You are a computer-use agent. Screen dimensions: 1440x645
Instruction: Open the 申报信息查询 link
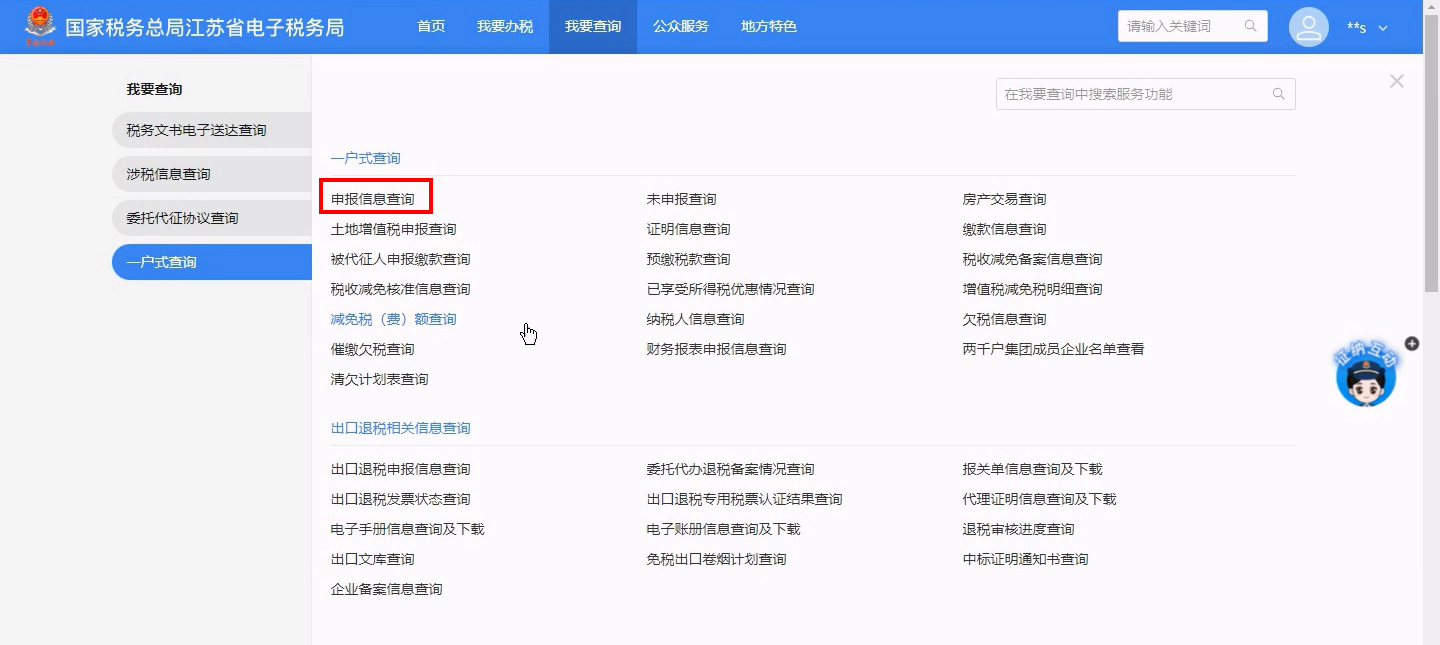pyautogui.click(x=373, y=199)
